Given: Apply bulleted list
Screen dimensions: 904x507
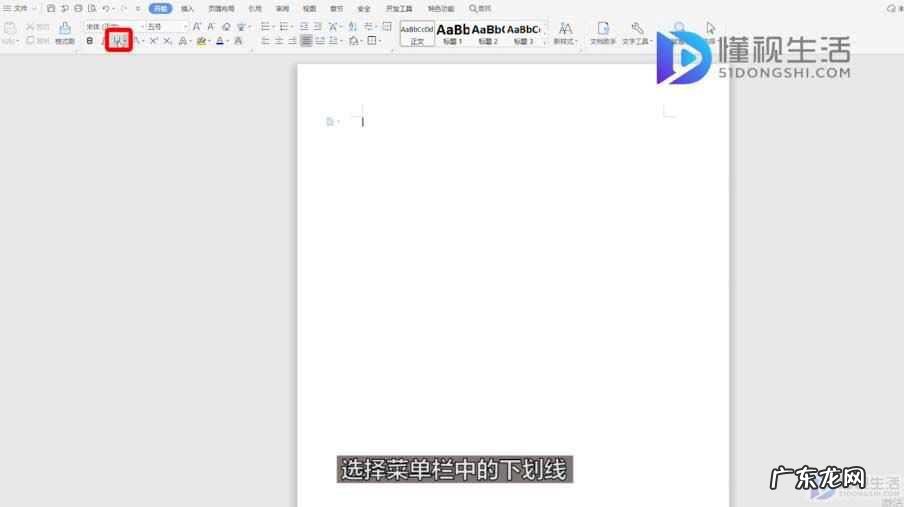Looking at the screenshot, I should pos(265,27).
